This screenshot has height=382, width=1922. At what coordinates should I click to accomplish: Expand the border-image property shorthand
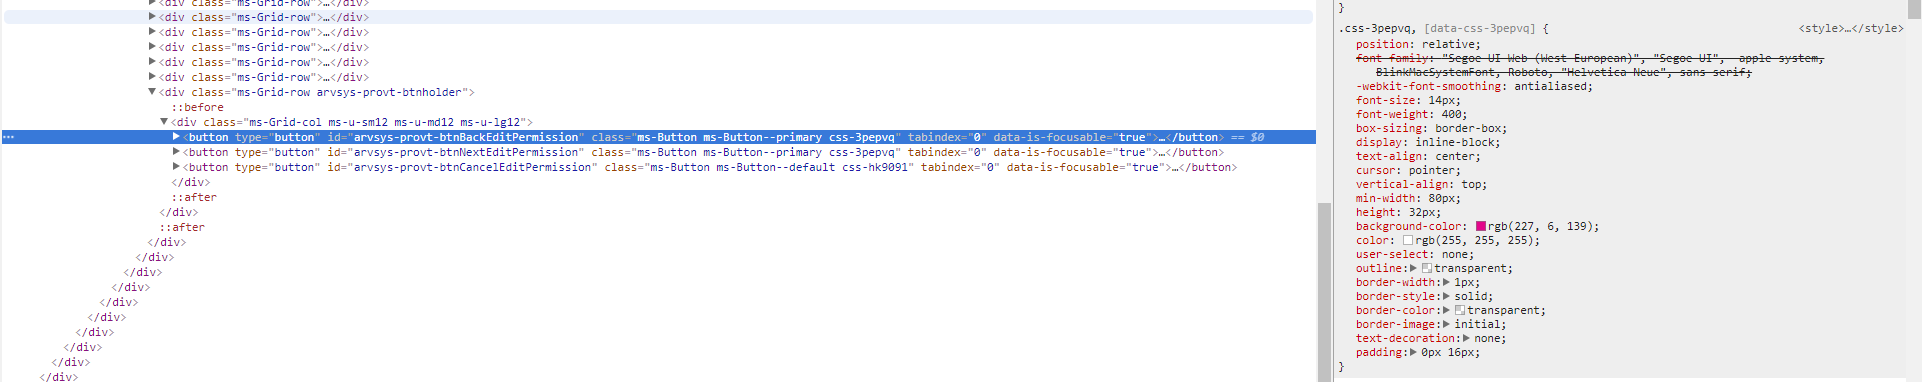(1446, 324)
